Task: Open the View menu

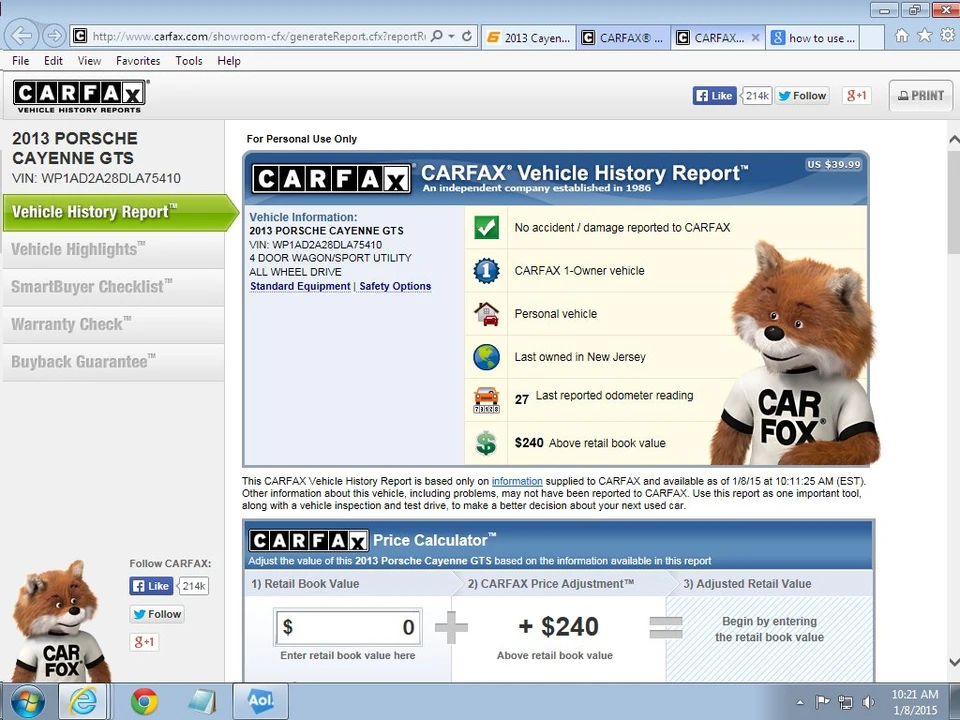Action: point(89,61)
